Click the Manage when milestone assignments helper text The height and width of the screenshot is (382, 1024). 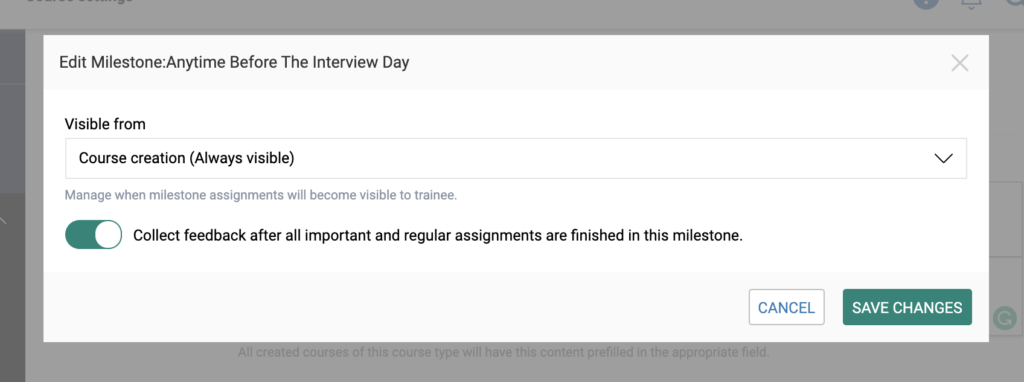(x=261, y=195)
